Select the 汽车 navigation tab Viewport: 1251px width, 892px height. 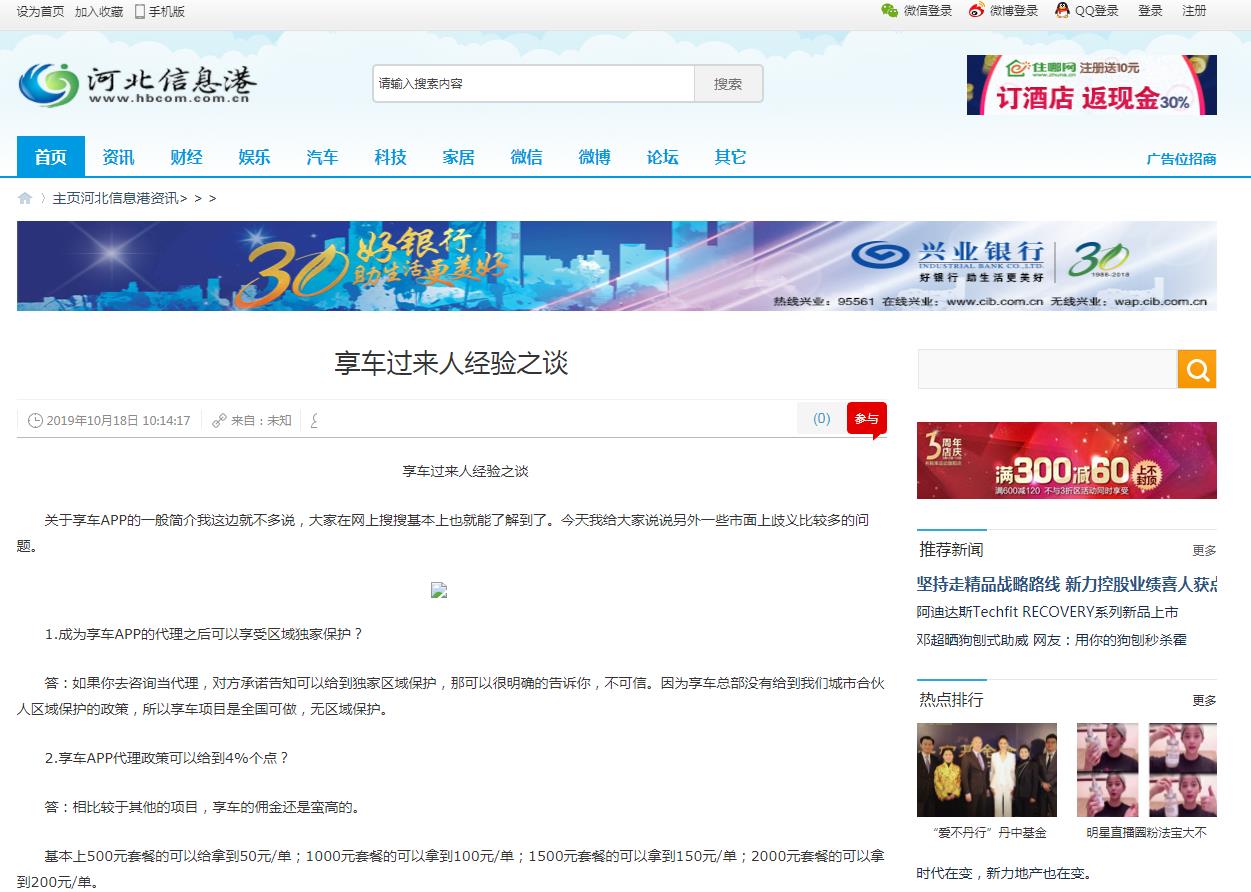coord(323,157)
